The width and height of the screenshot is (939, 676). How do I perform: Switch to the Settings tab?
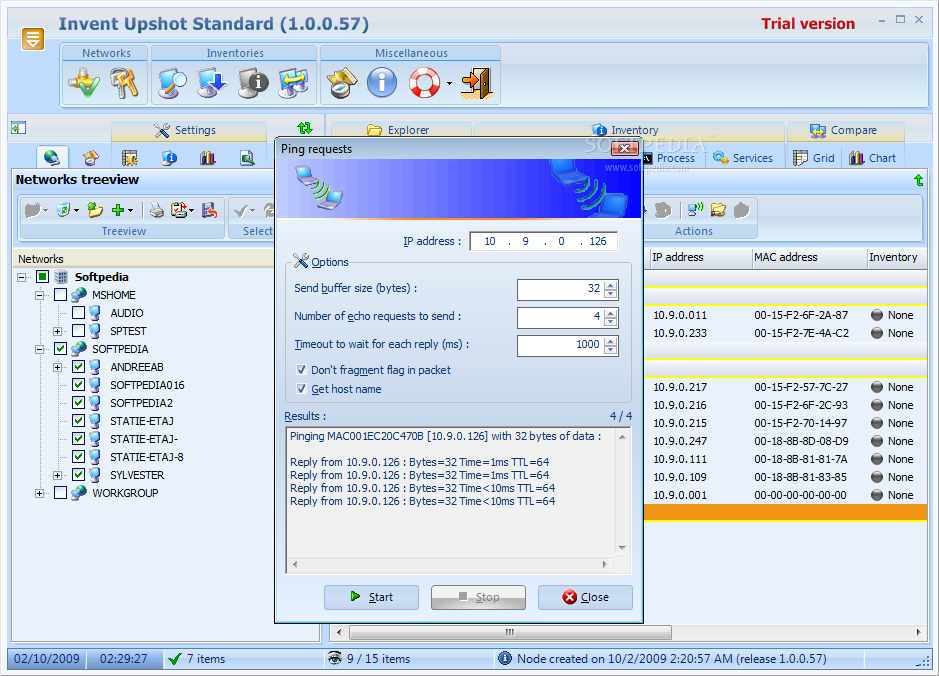point(189,130)
